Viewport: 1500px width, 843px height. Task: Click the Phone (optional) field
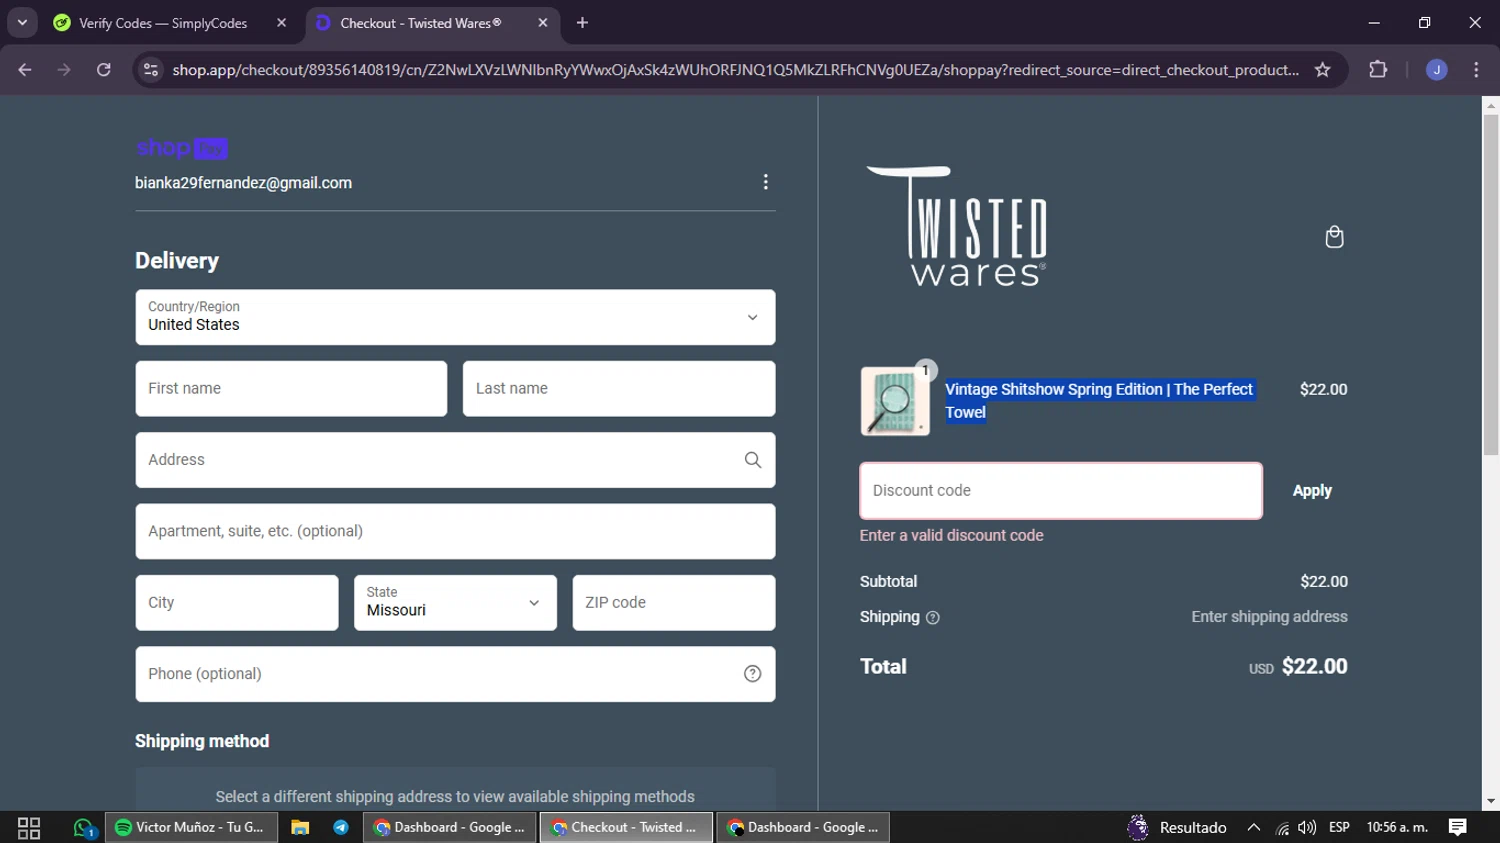(455, 674)
